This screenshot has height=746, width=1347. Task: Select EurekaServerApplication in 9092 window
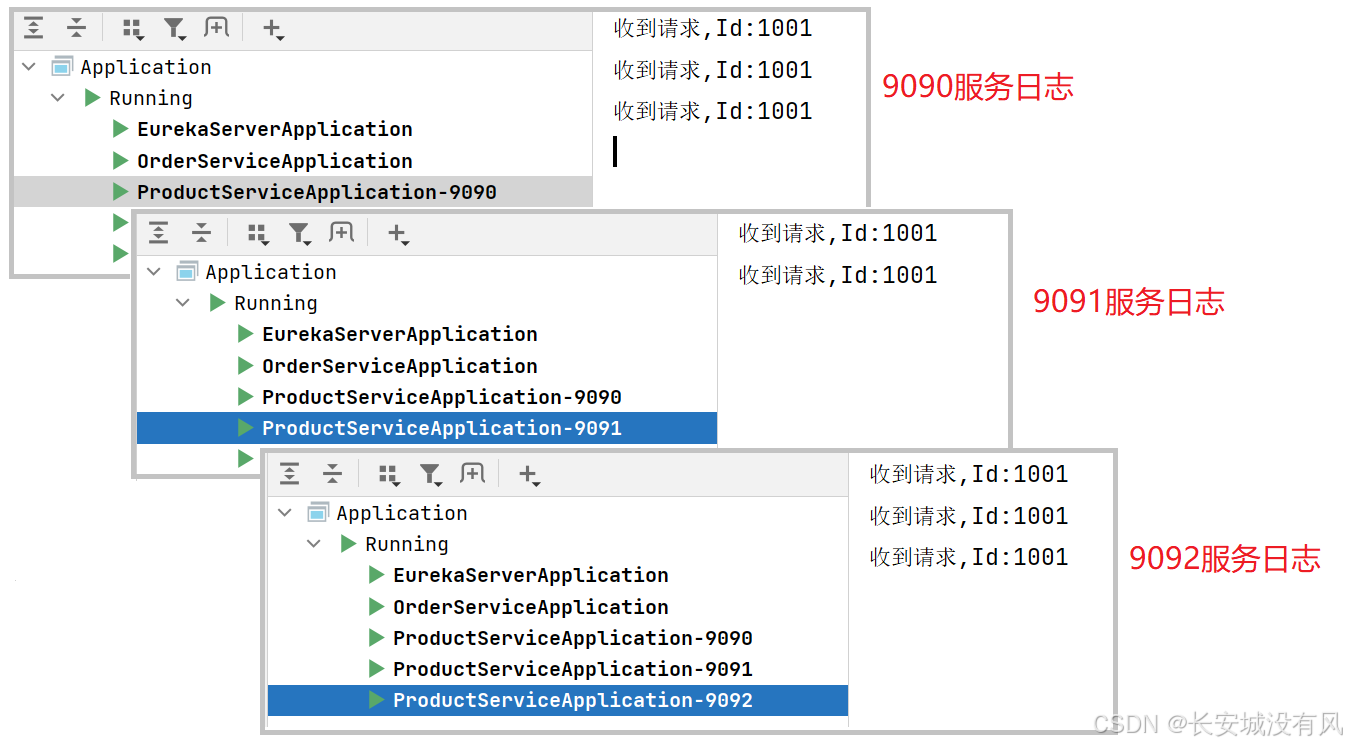click(x=559, y=575)
